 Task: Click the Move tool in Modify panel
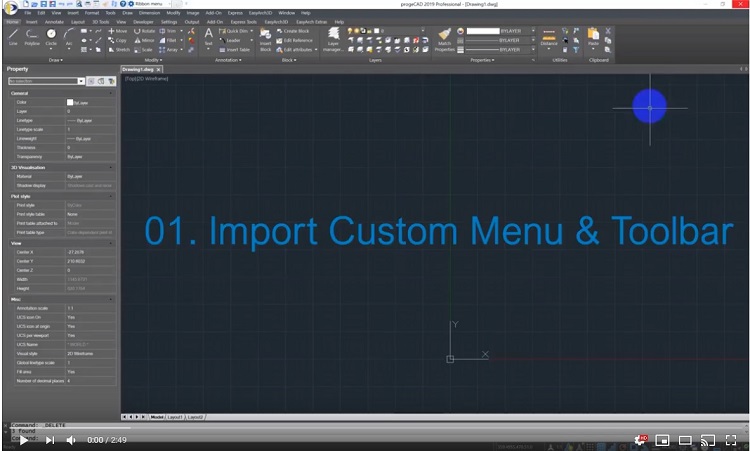(x=117, y=31)
